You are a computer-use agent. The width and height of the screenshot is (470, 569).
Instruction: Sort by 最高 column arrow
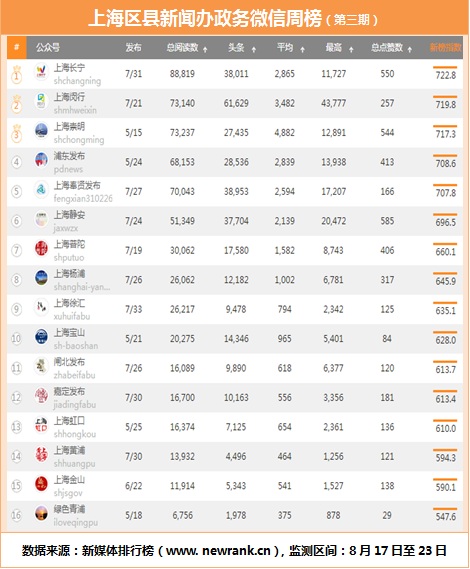coord(351,49)
